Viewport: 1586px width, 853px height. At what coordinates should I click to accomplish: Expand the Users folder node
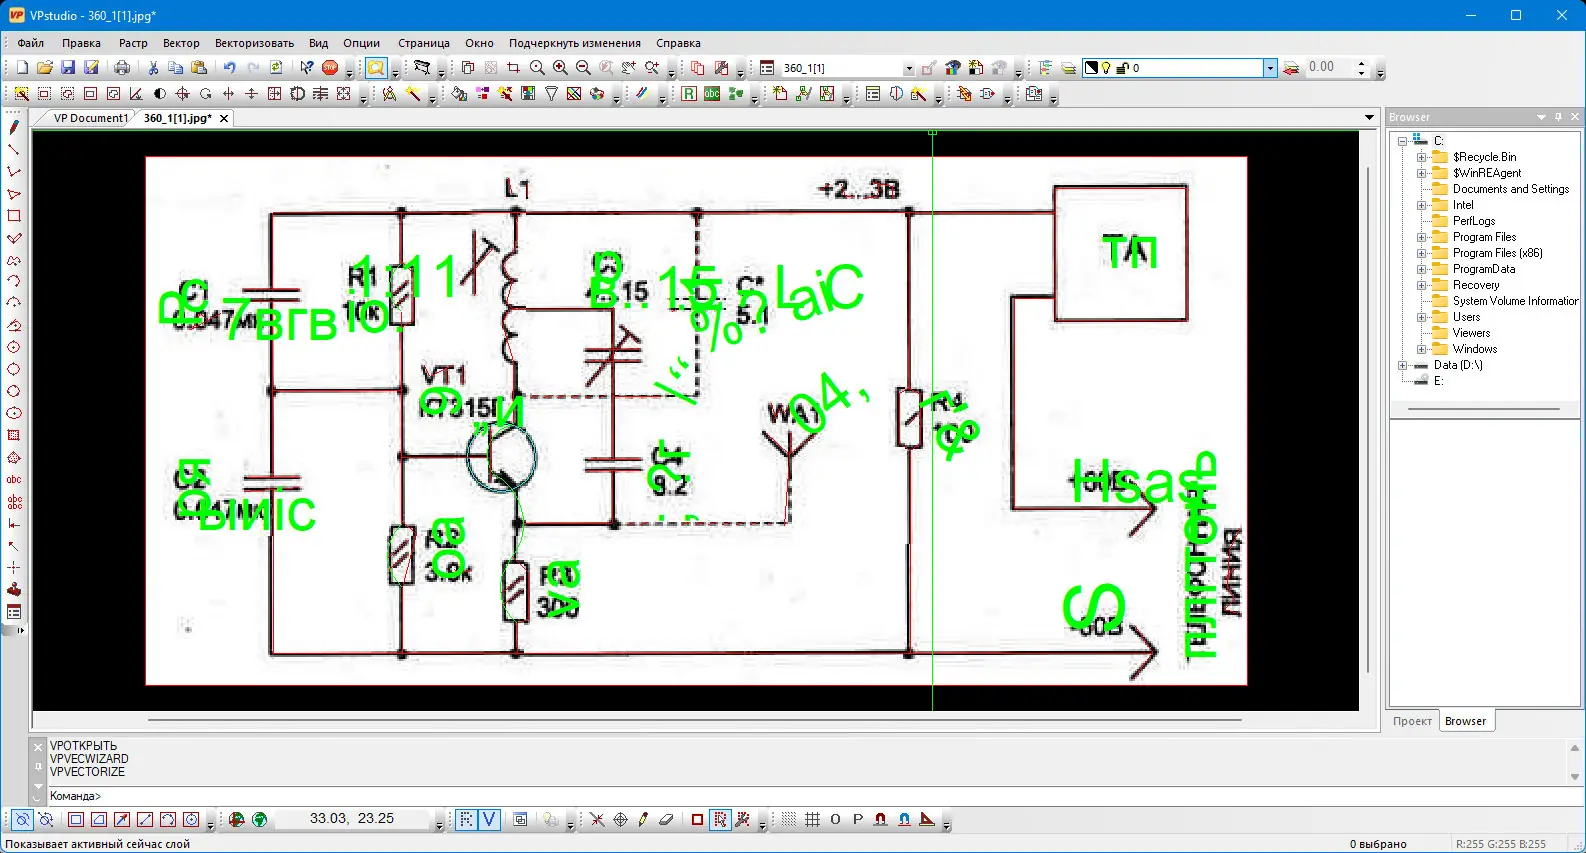(x=1421, y=317)
